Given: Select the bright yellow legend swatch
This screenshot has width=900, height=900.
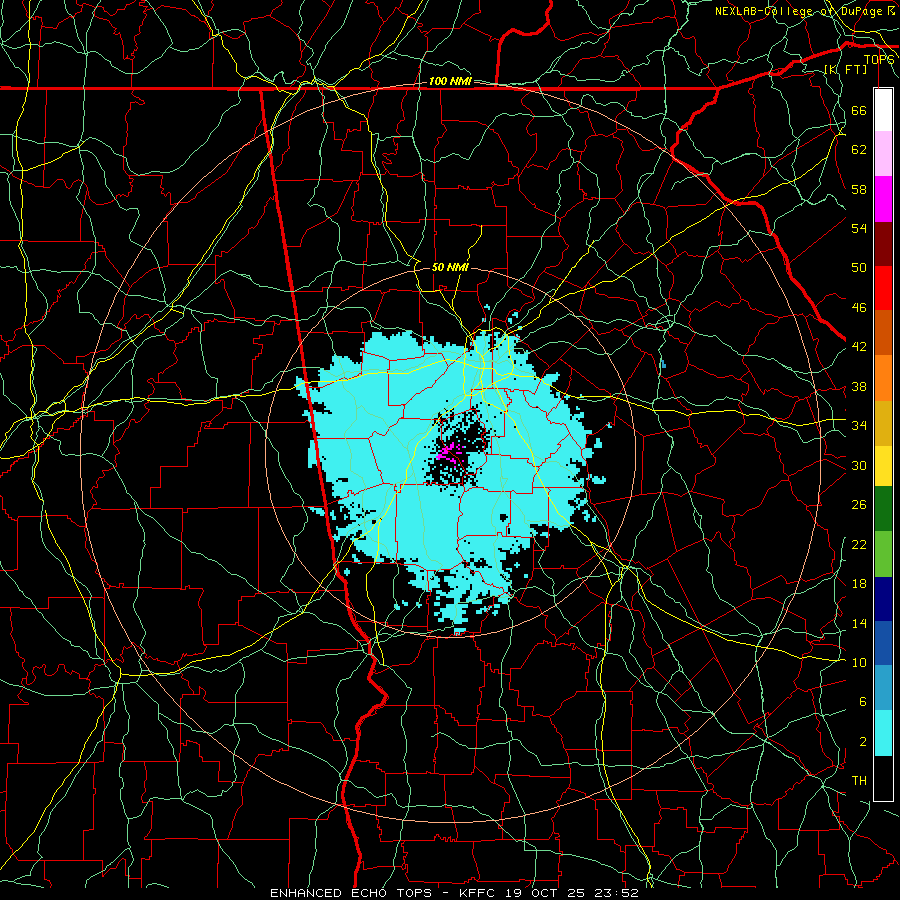Looking at the screenshot, I should (883, 466).
